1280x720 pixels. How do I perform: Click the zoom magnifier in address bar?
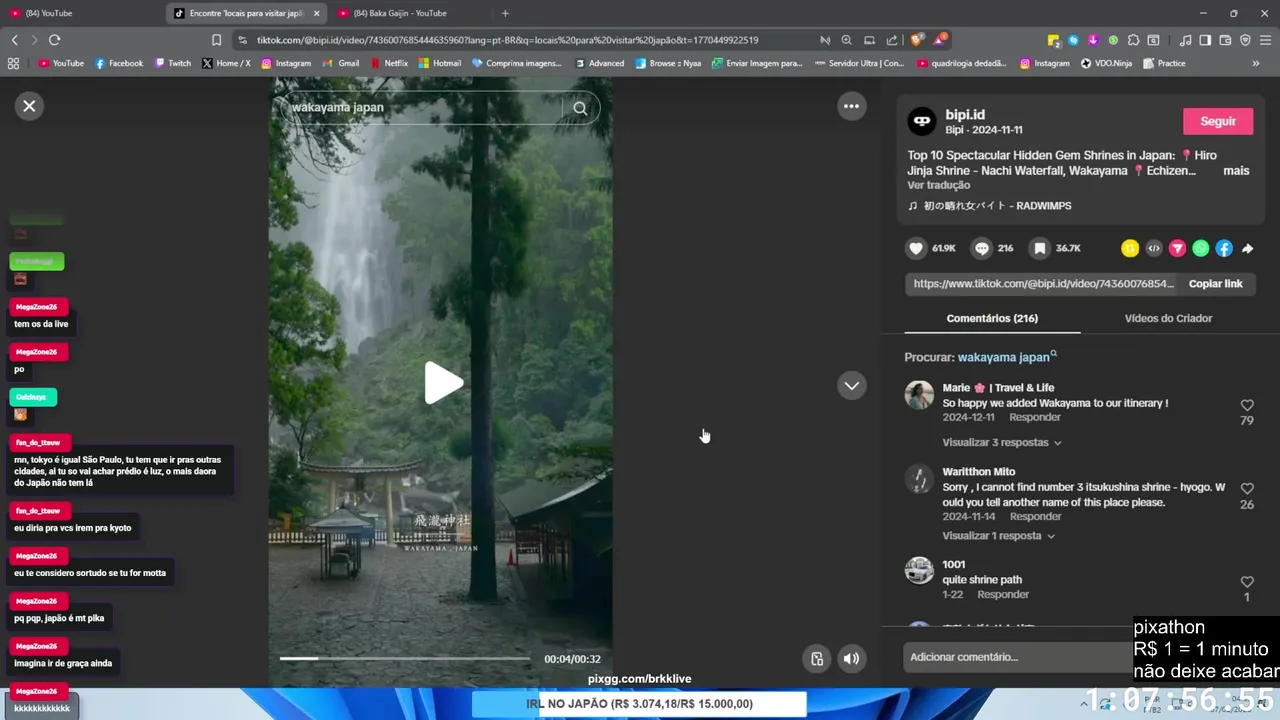pos(846,40)
